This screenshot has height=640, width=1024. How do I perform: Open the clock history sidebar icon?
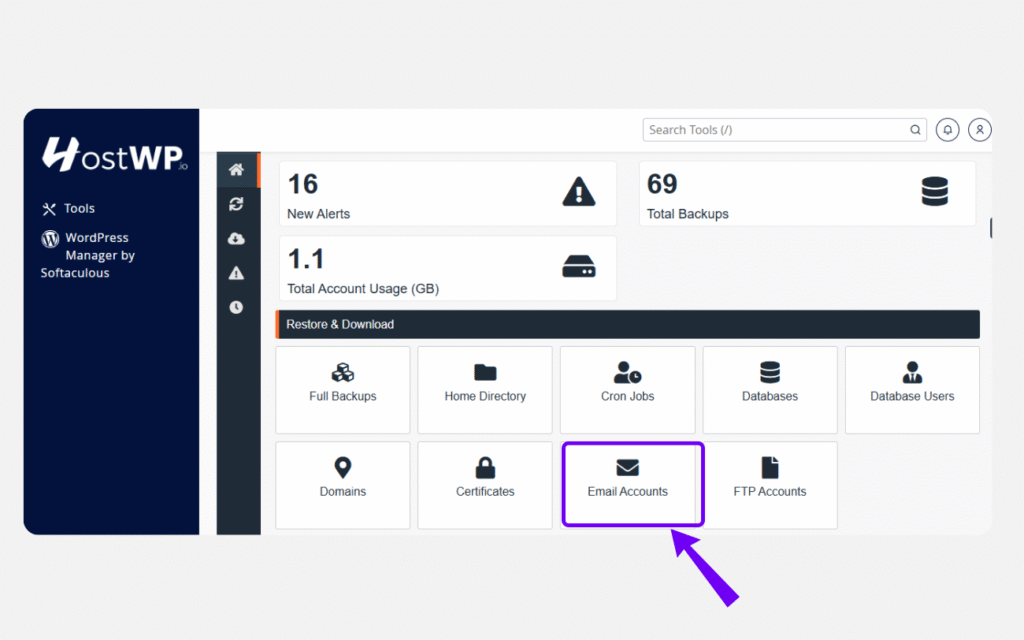click(x=236, y=307)
